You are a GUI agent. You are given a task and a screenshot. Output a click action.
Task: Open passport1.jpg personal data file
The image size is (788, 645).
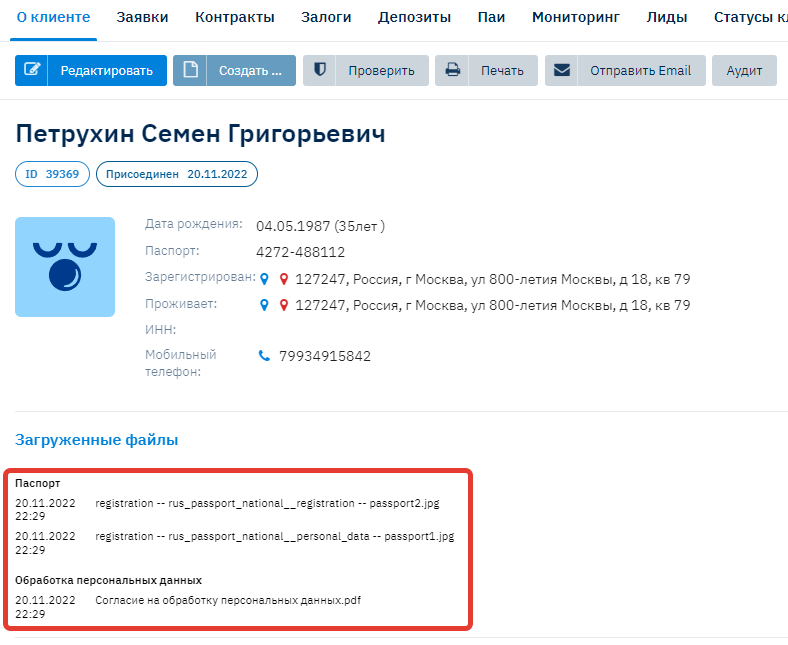274,536
